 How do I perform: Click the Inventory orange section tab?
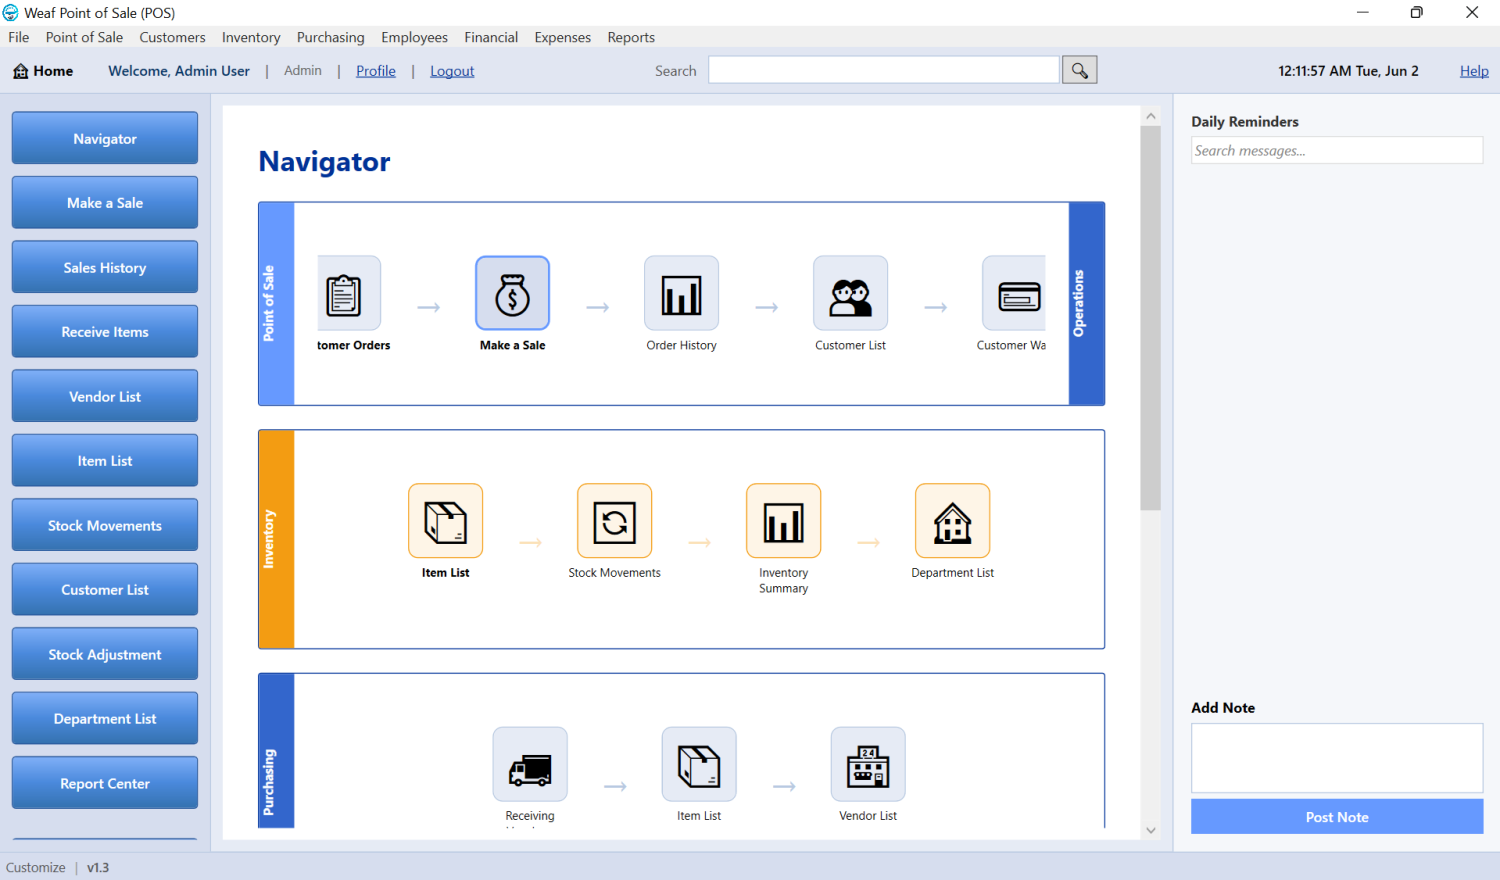276,539
